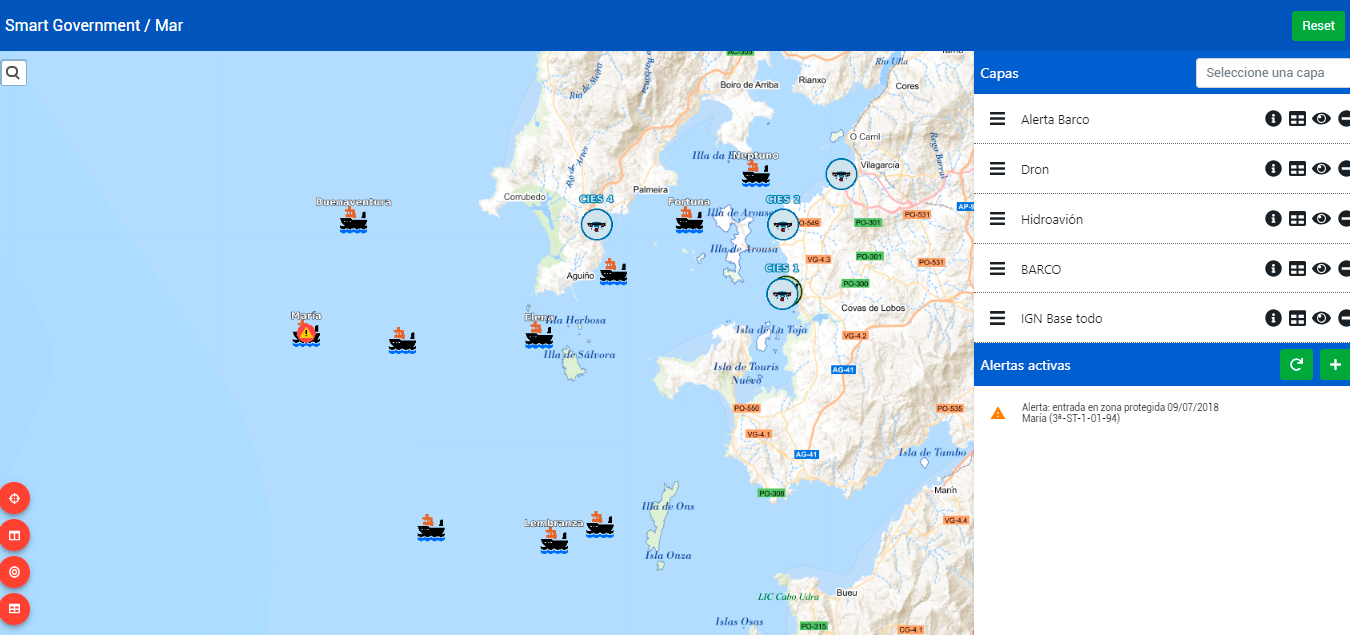Open the 'Seleccione una capa' dropdown
The image size is (1350, 635).
click(x=1272, y=73)
